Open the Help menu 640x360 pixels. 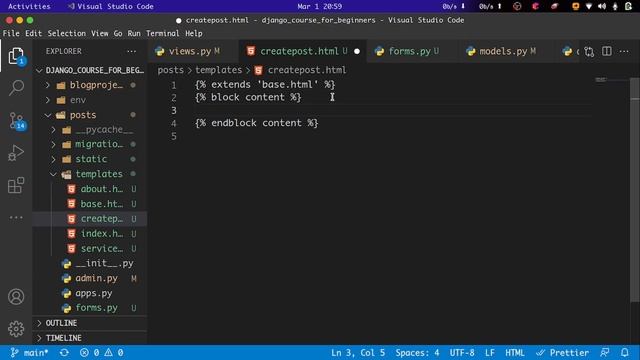coord(193,33)
